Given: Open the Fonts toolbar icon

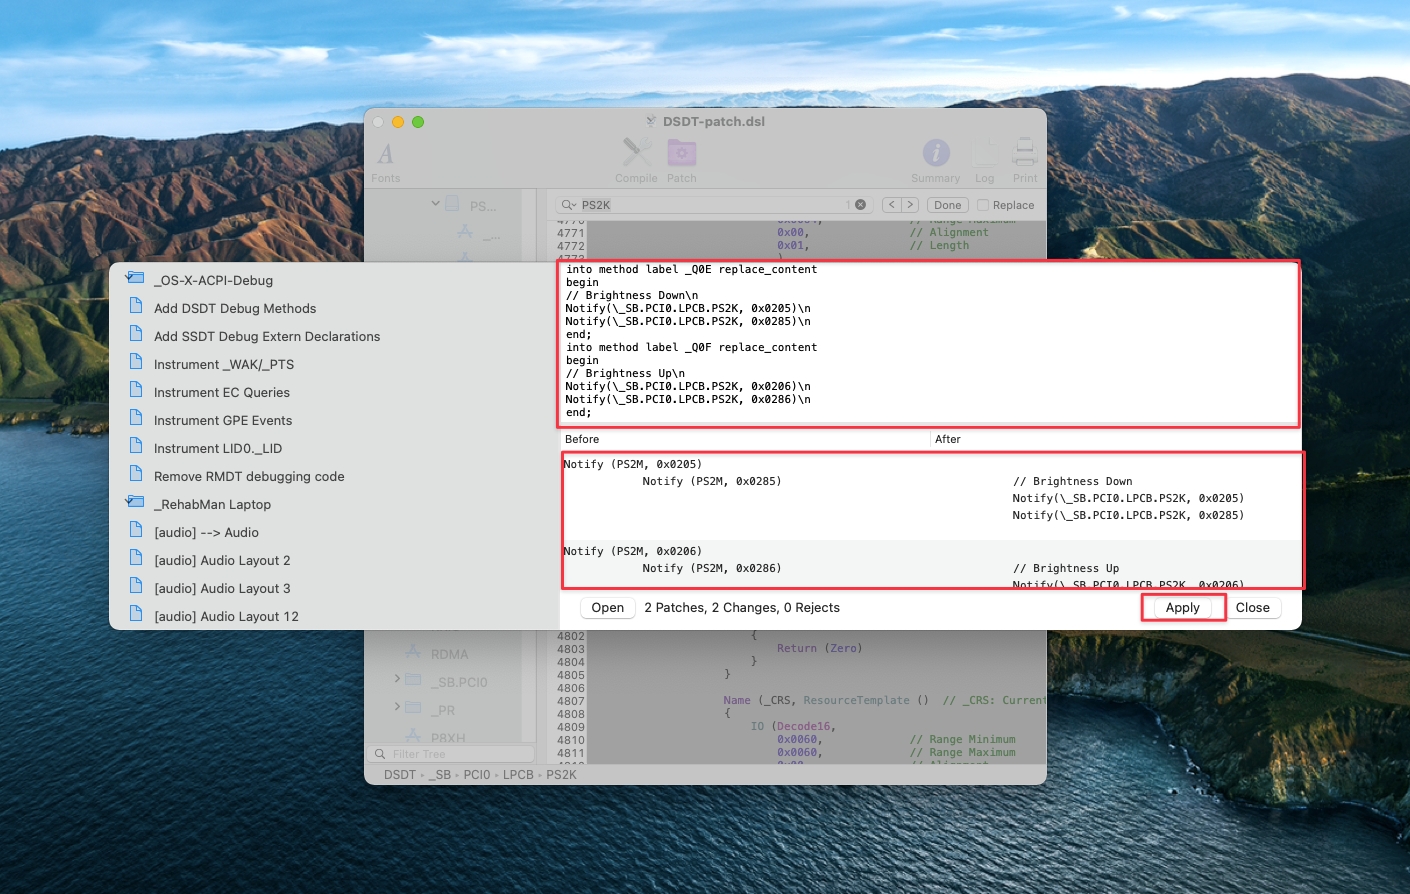Looking at the screenshot, I should point(385,154).
